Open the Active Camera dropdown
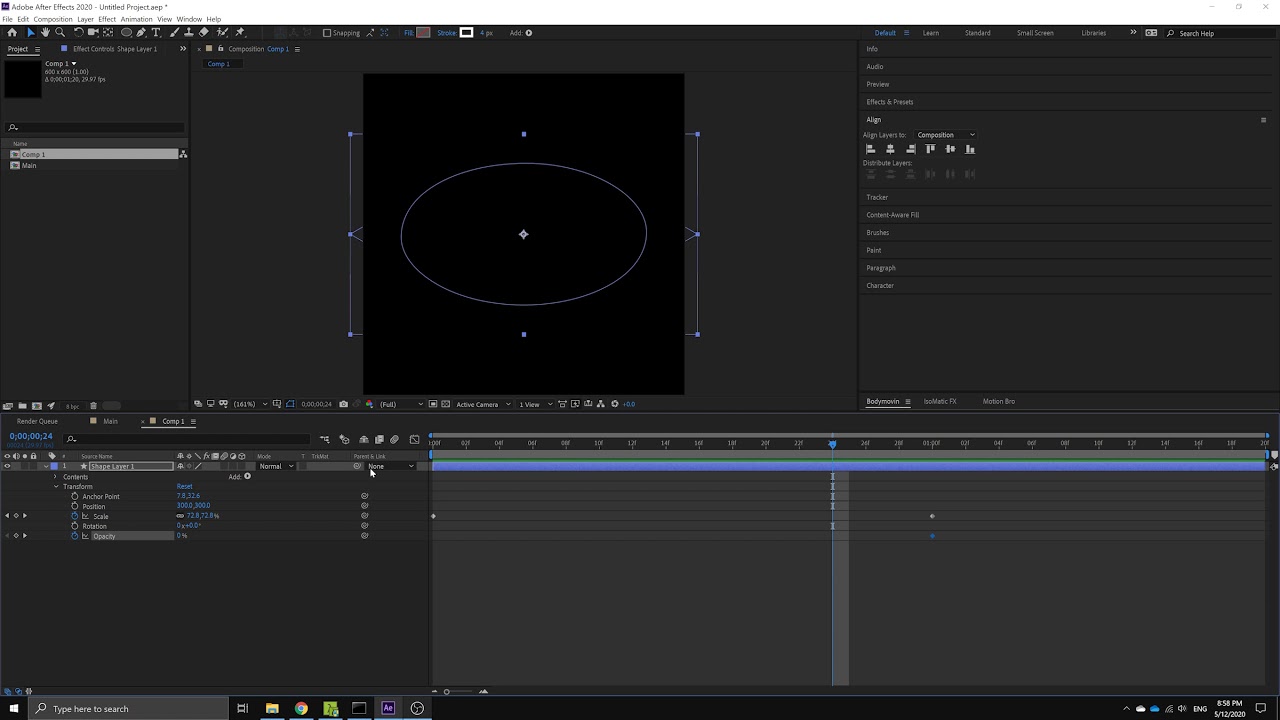The image size is (1280, 720). coord(483,404)
